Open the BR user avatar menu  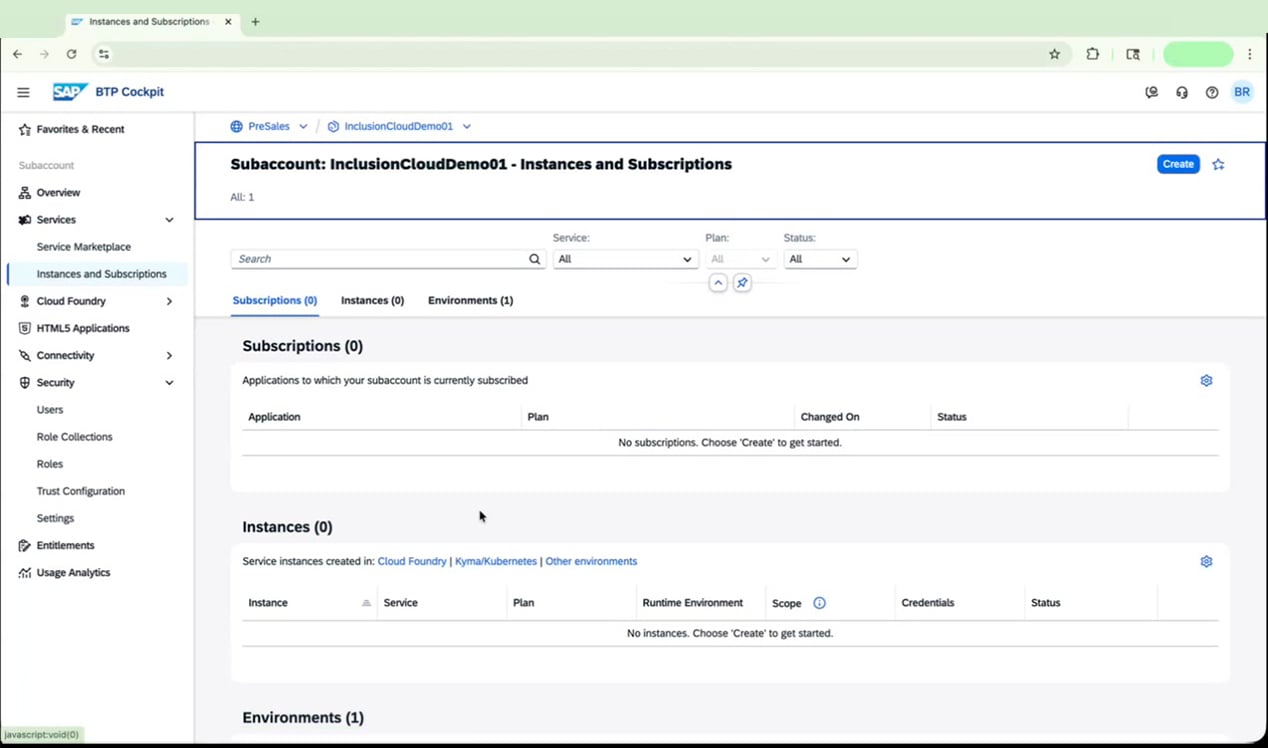point(1242,92)
